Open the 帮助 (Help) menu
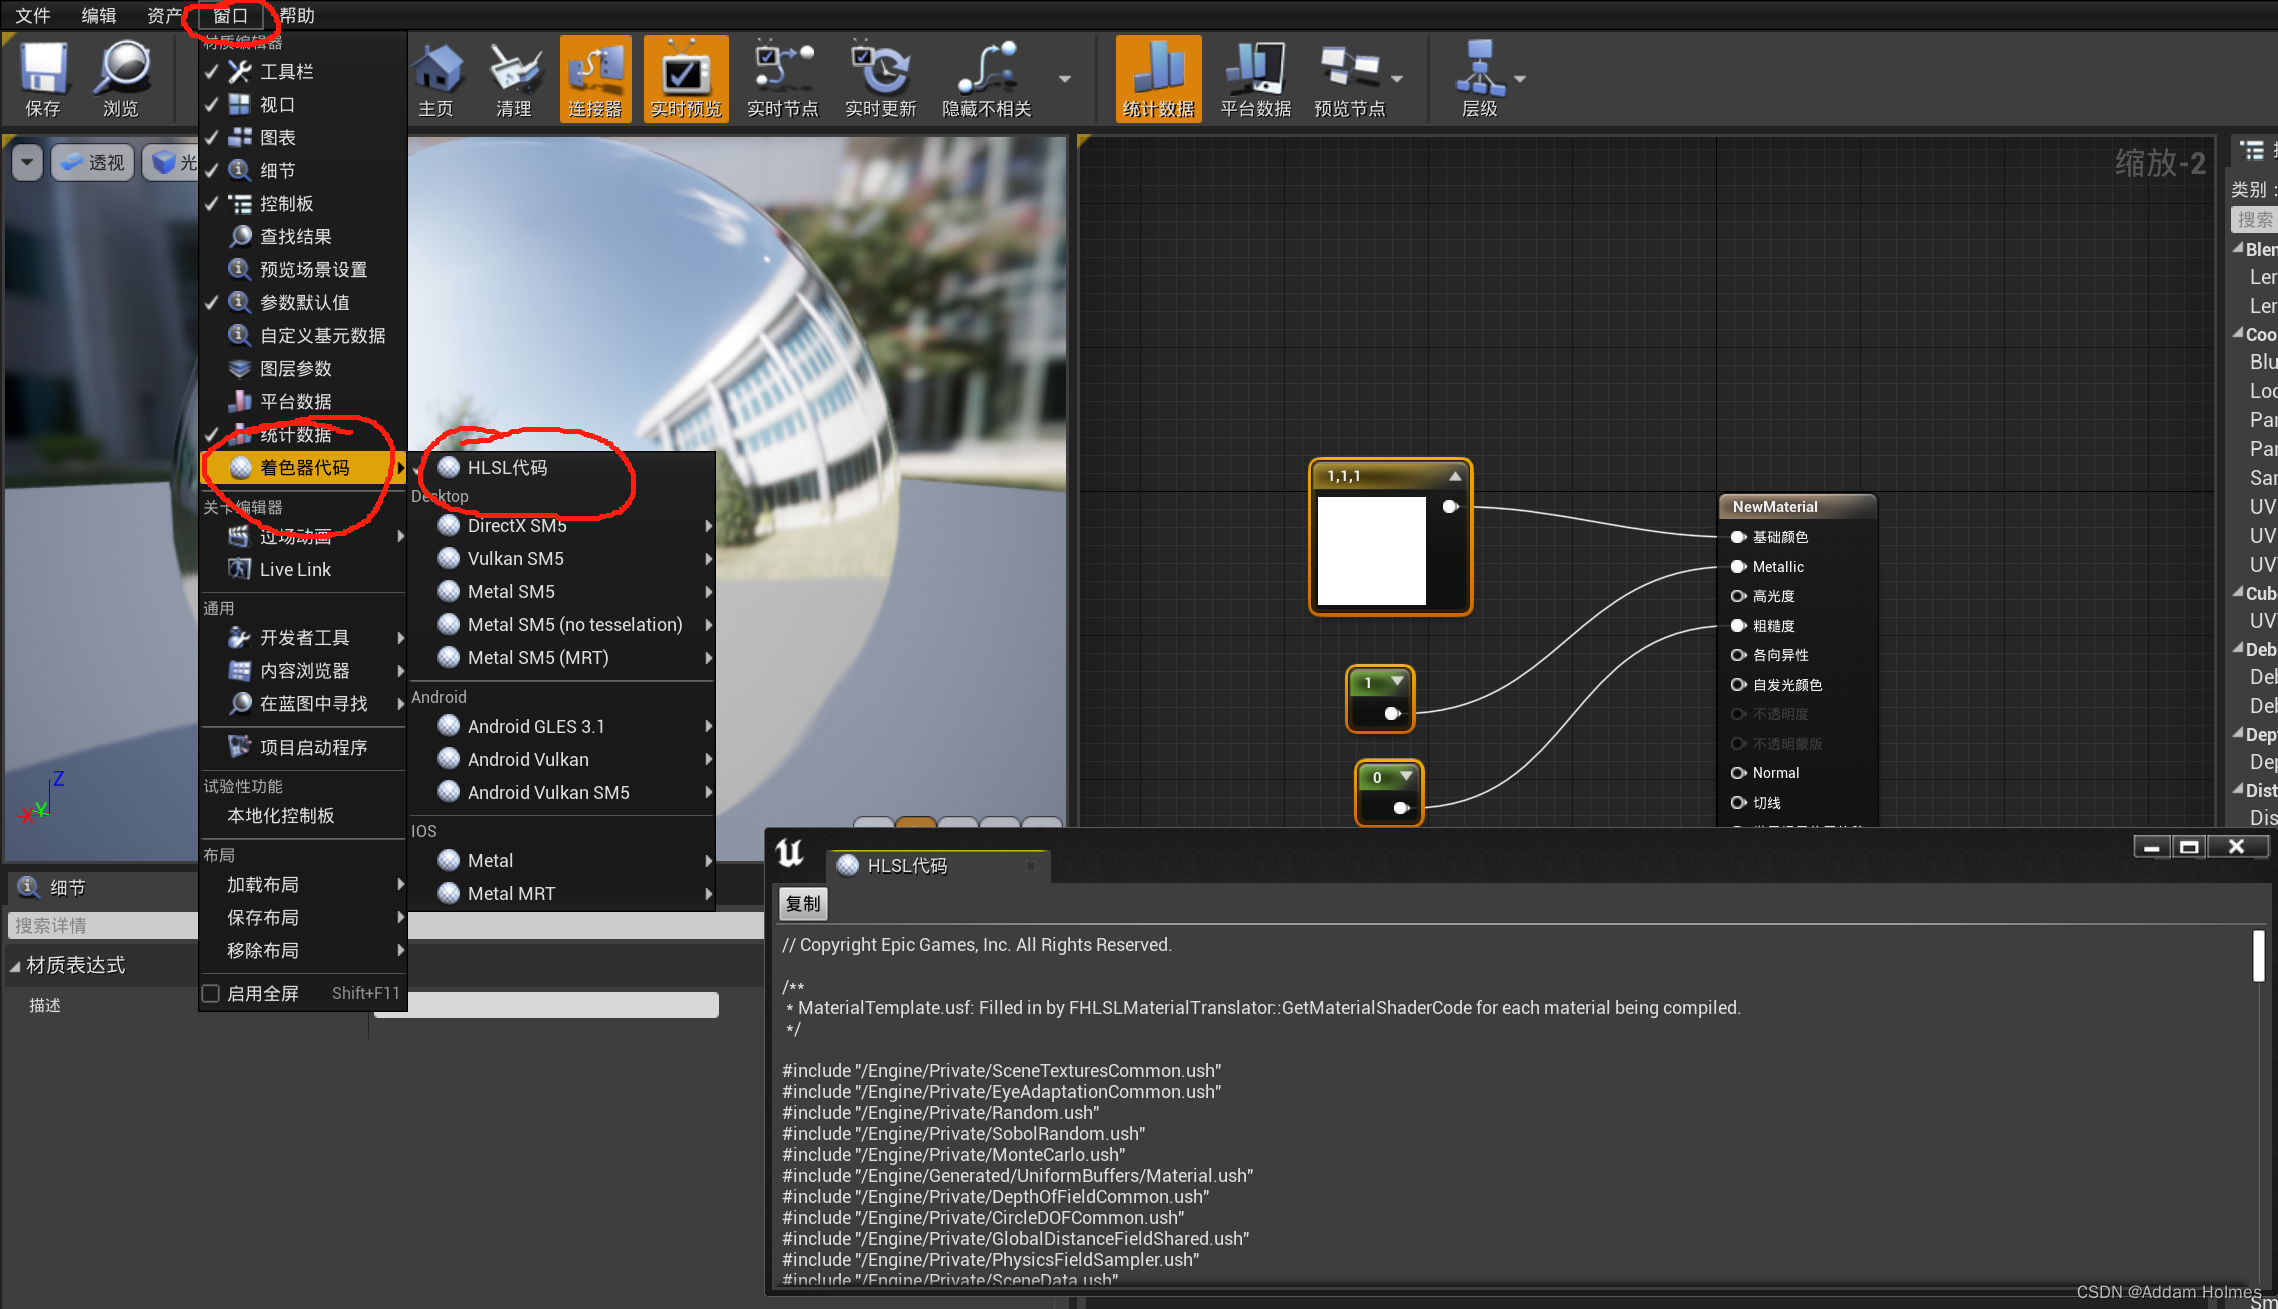Viewport: 2278px width, 1309px height. 297,15
